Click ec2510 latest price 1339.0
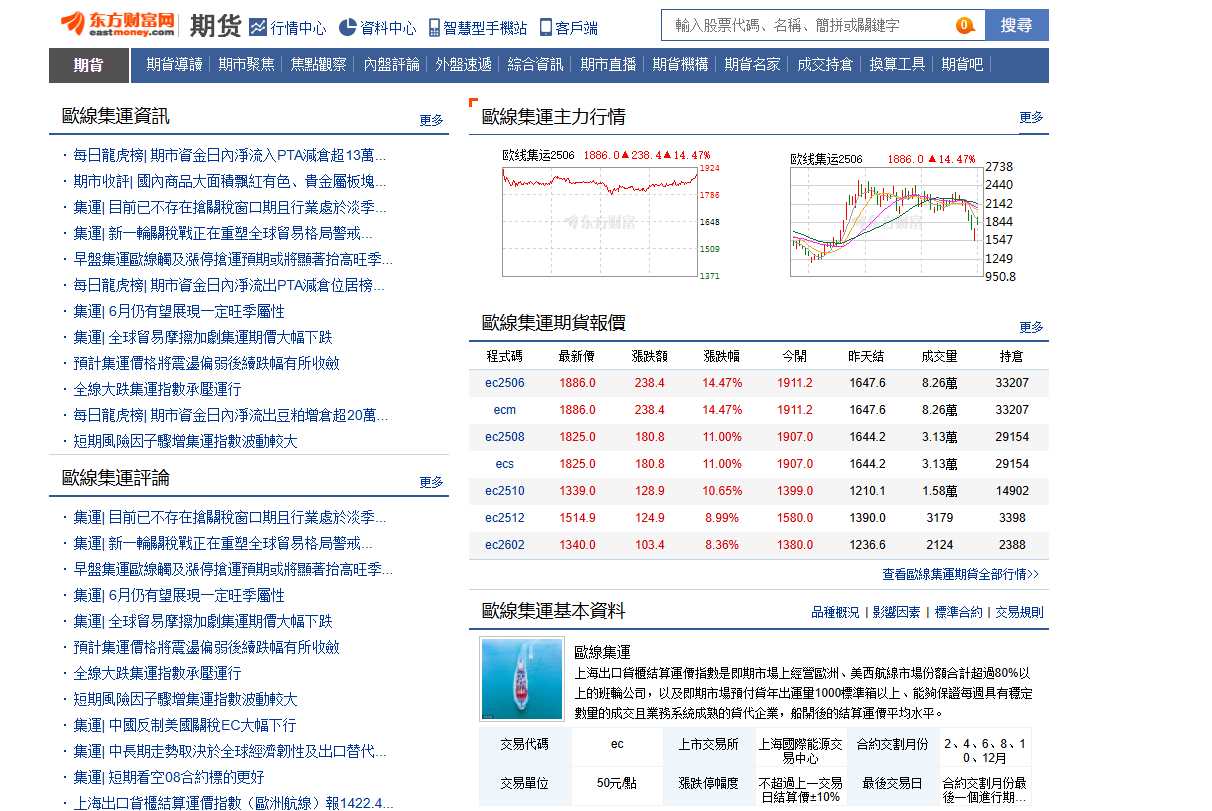 577,491
